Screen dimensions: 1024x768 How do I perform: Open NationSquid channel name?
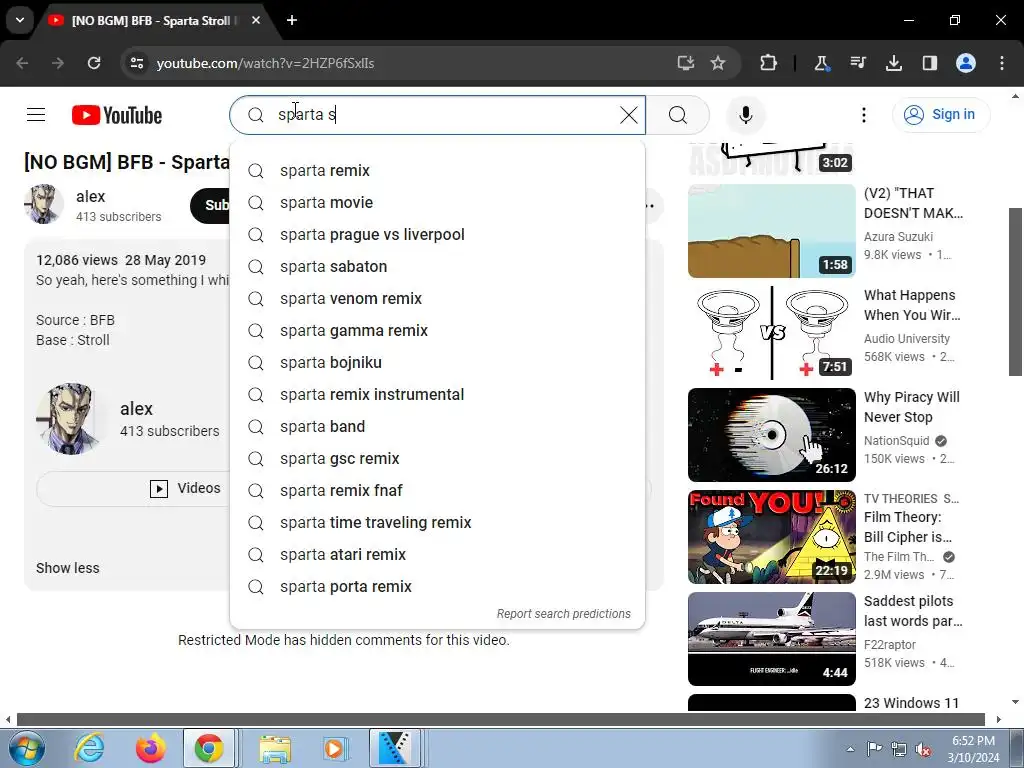(897, 441)
